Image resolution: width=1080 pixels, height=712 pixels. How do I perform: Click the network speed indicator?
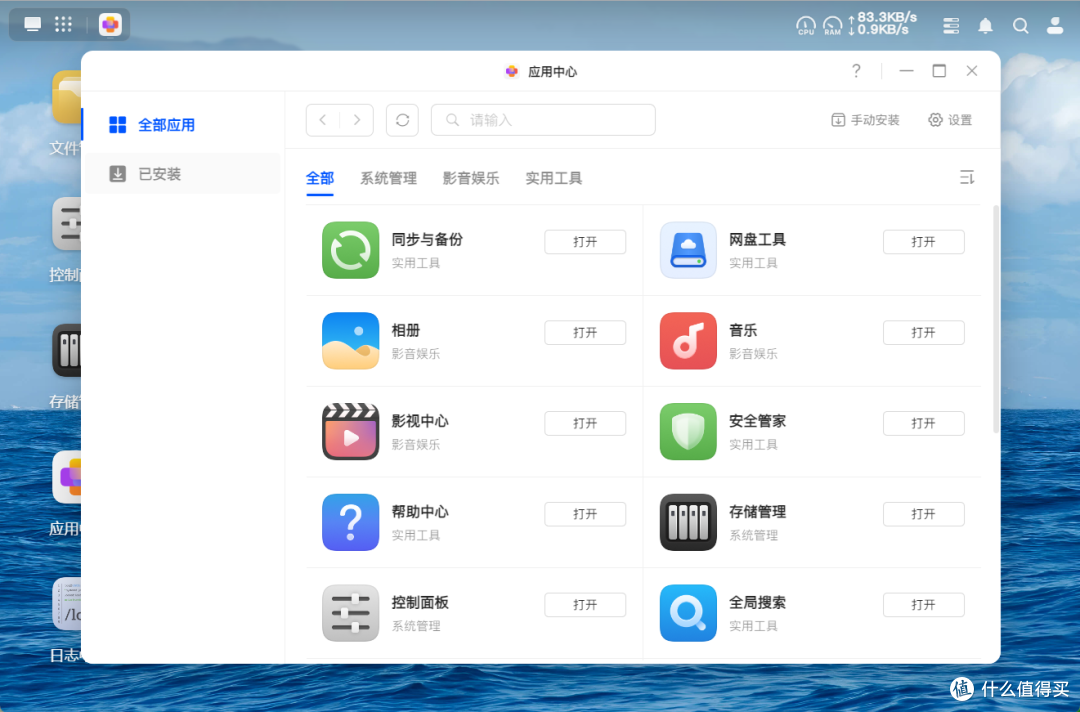882,23
